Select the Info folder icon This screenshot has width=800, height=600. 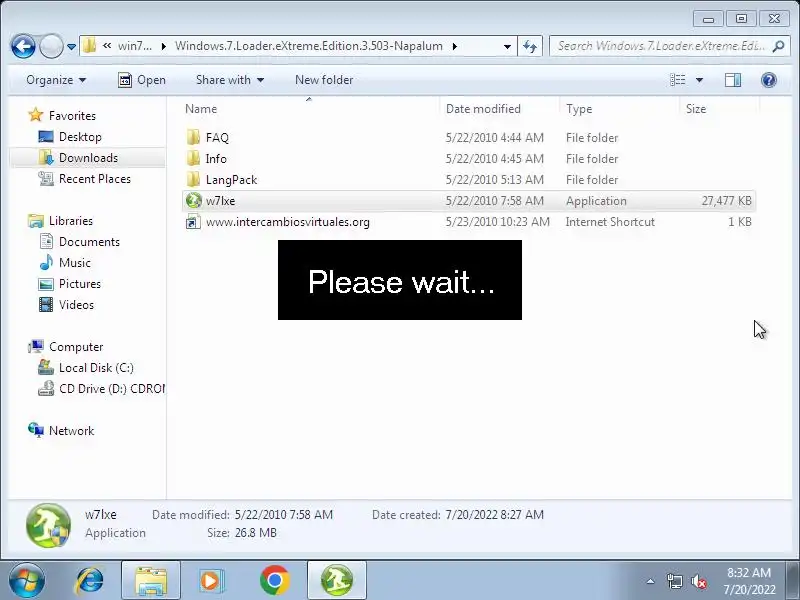tap(193, 158)
